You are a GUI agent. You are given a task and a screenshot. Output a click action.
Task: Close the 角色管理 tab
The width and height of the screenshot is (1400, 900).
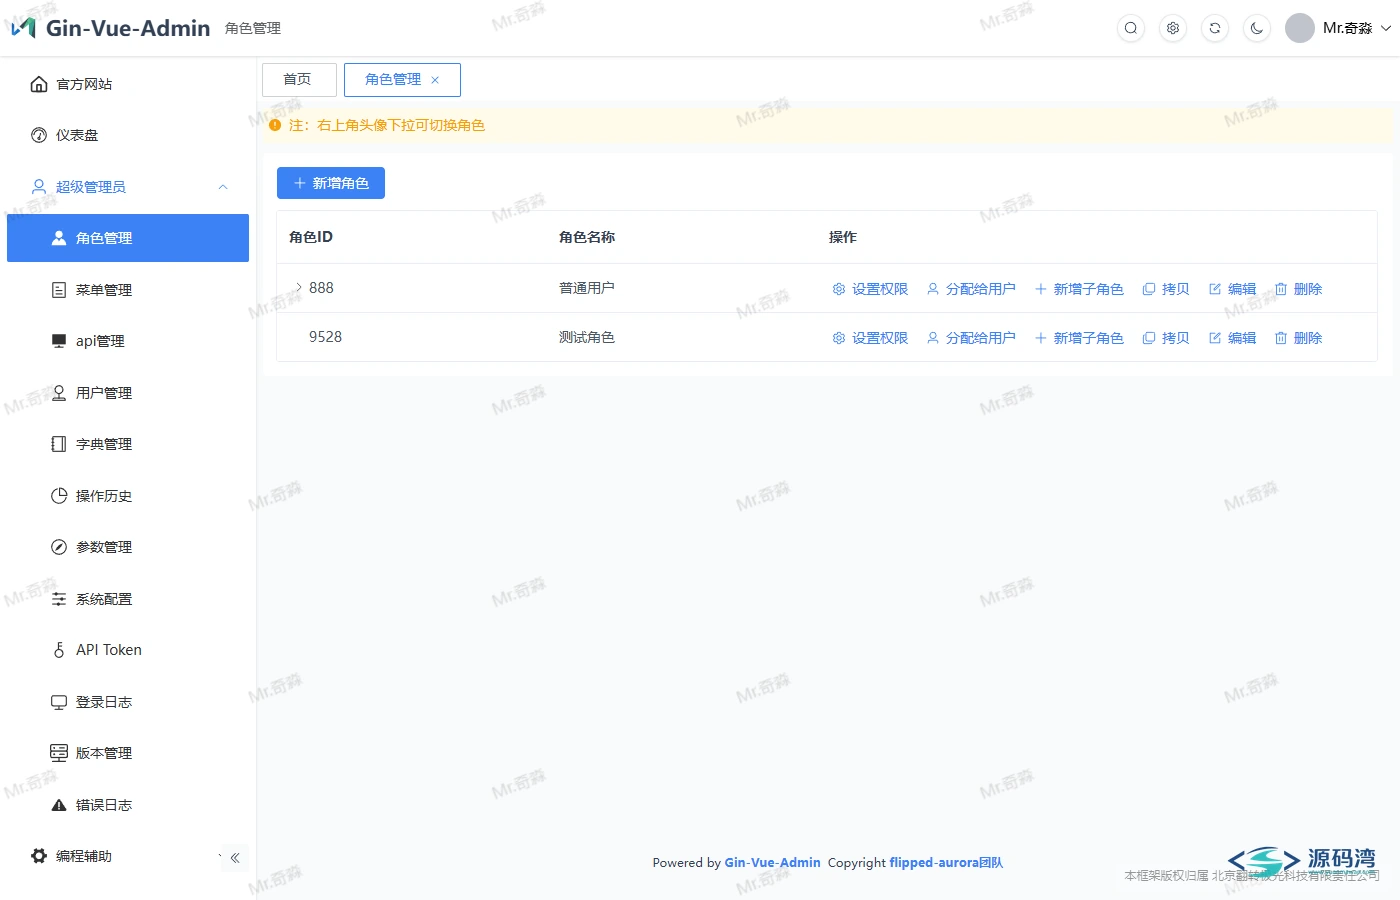point(435,80)
